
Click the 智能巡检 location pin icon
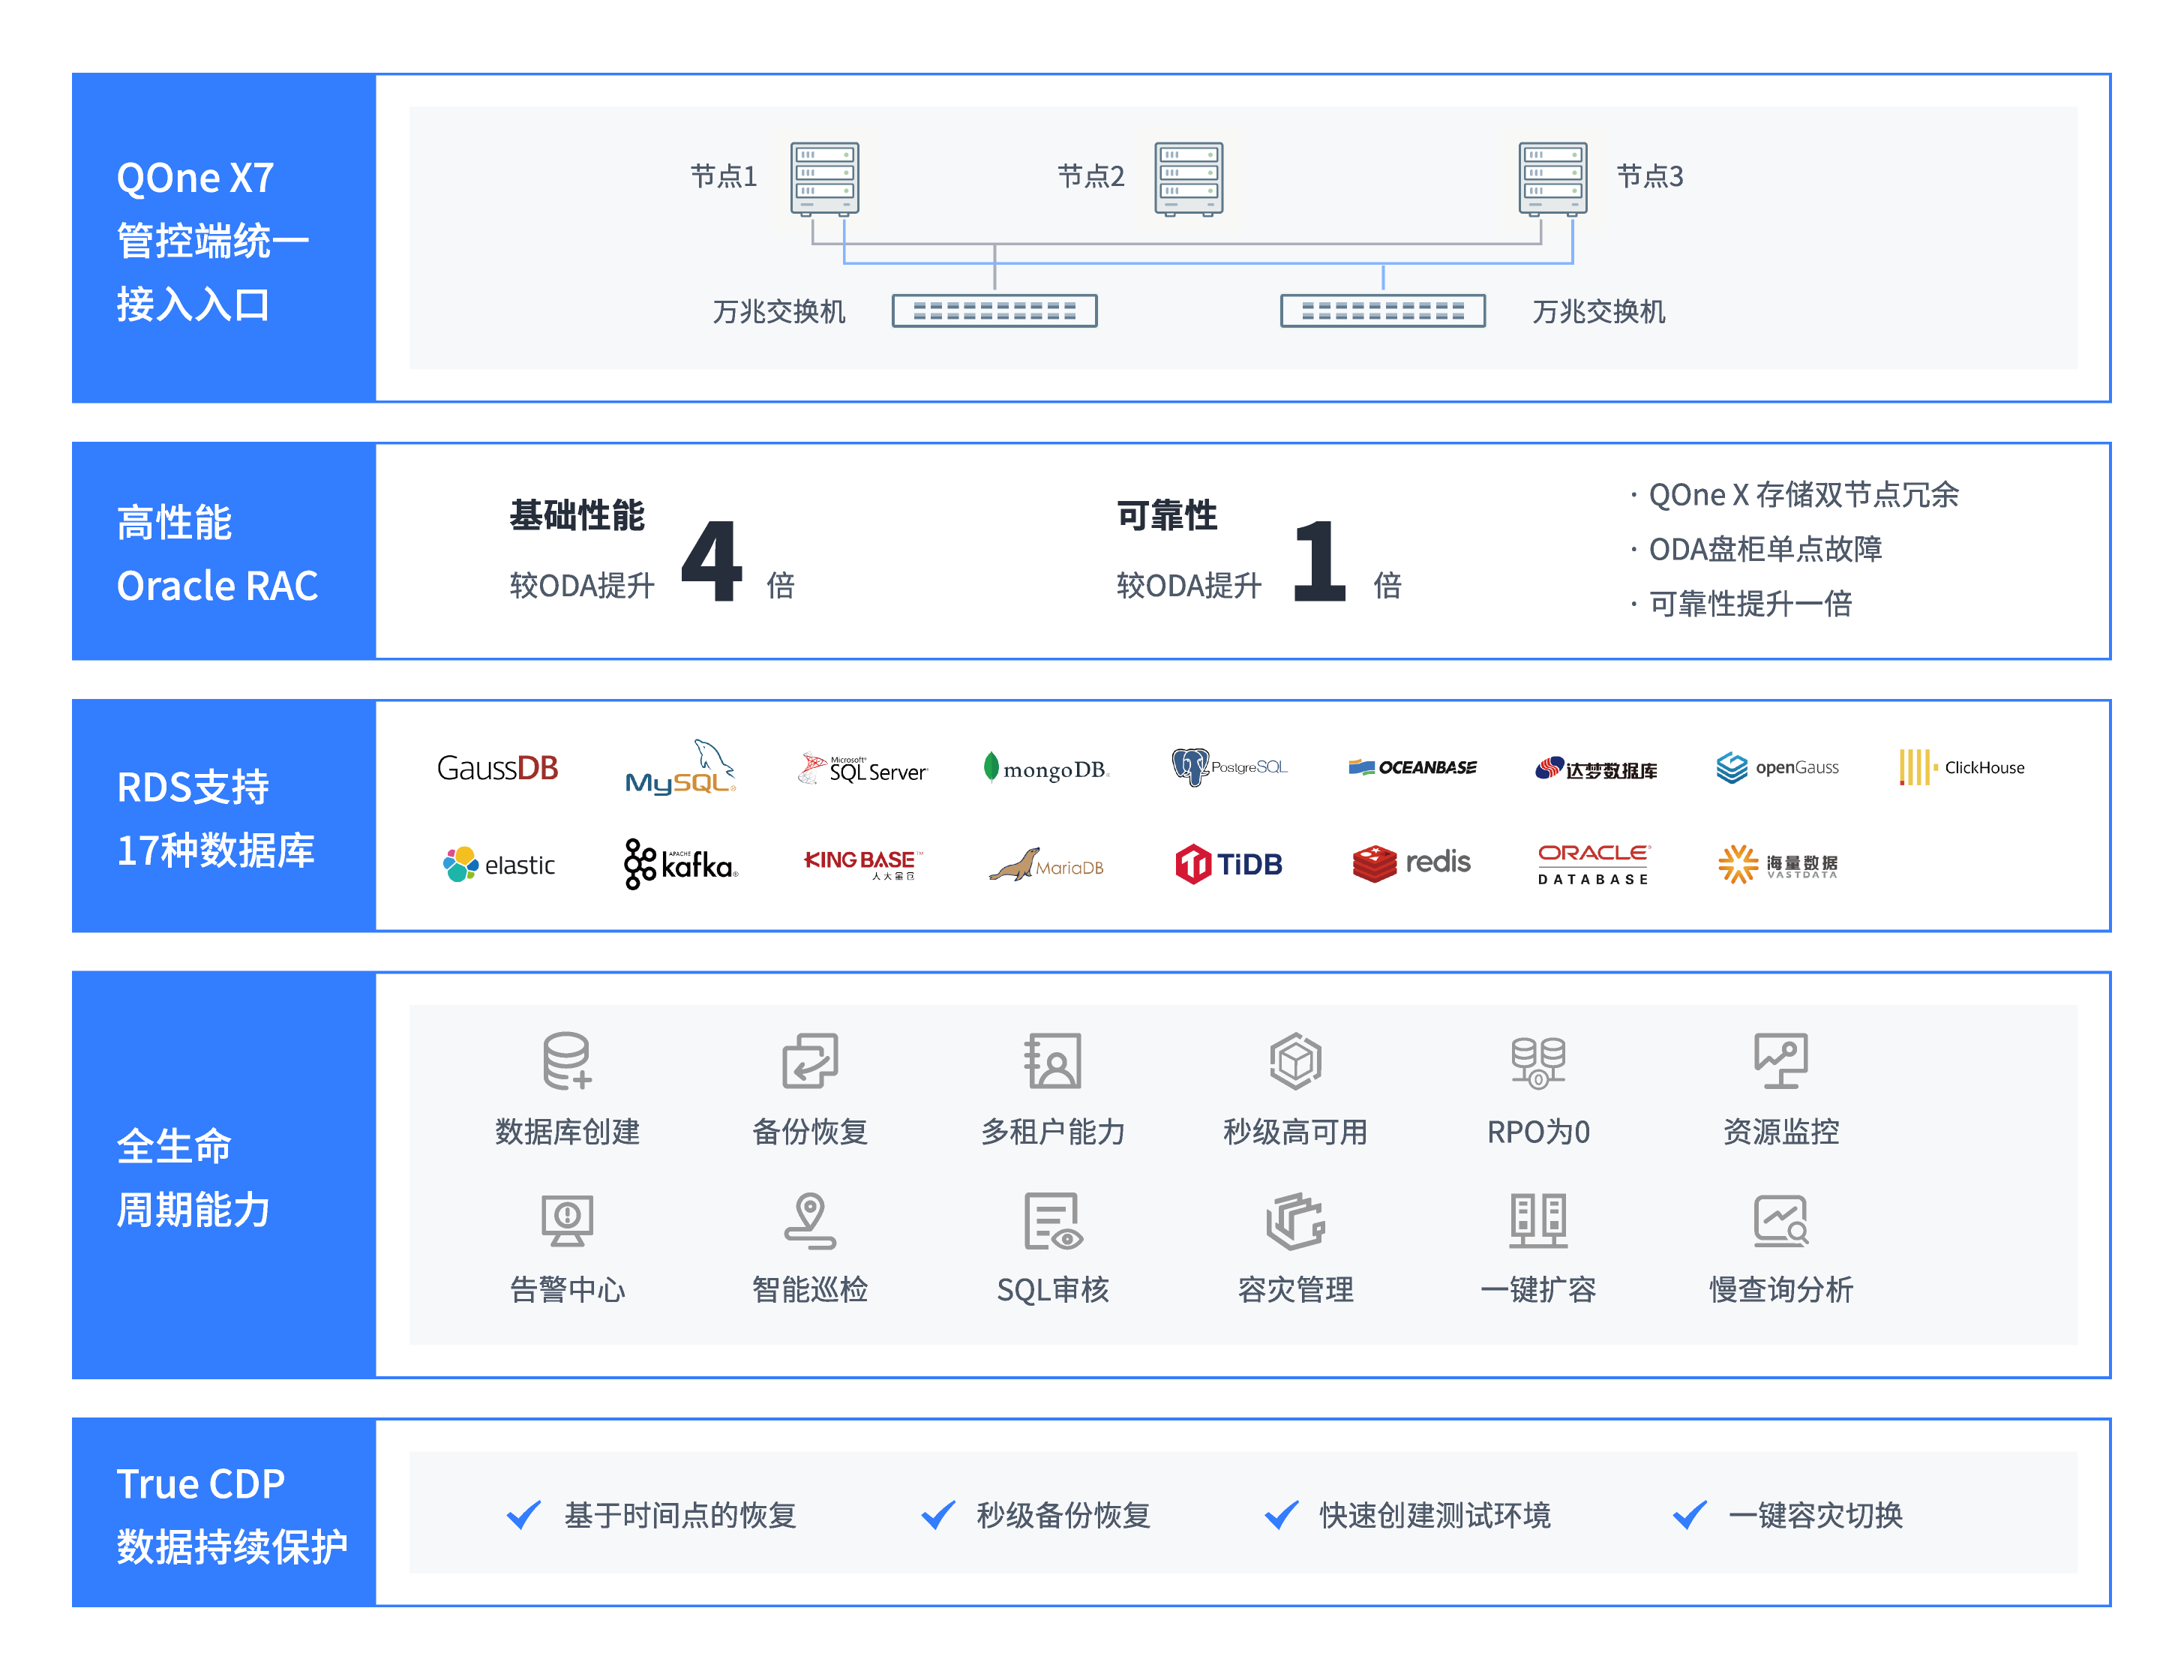click(810, 1220)
